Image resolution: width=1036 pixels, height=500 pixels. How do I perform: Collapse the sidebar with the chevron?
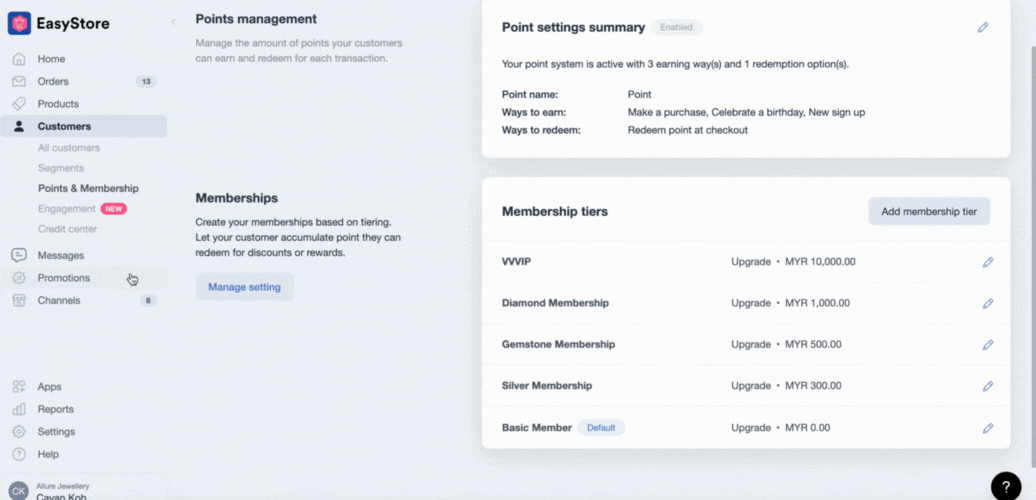(x=172, y=22)
